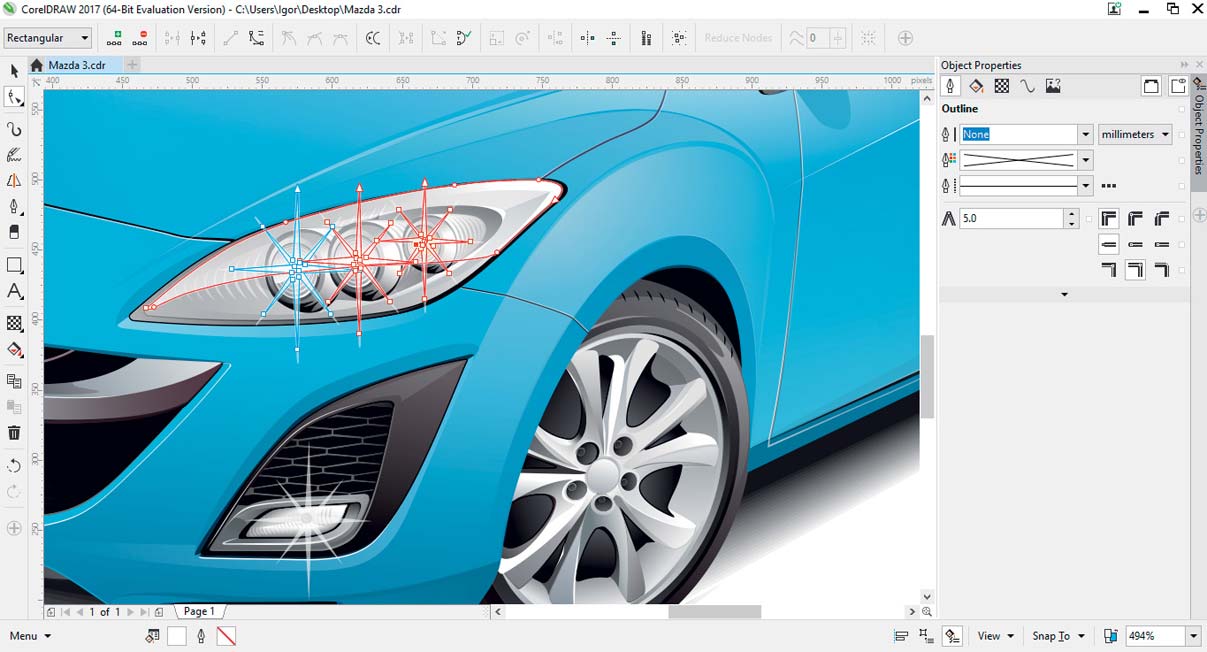Click Convert to Curve icon
Viewport: 1207px width, 652px height.
[256, 38]
